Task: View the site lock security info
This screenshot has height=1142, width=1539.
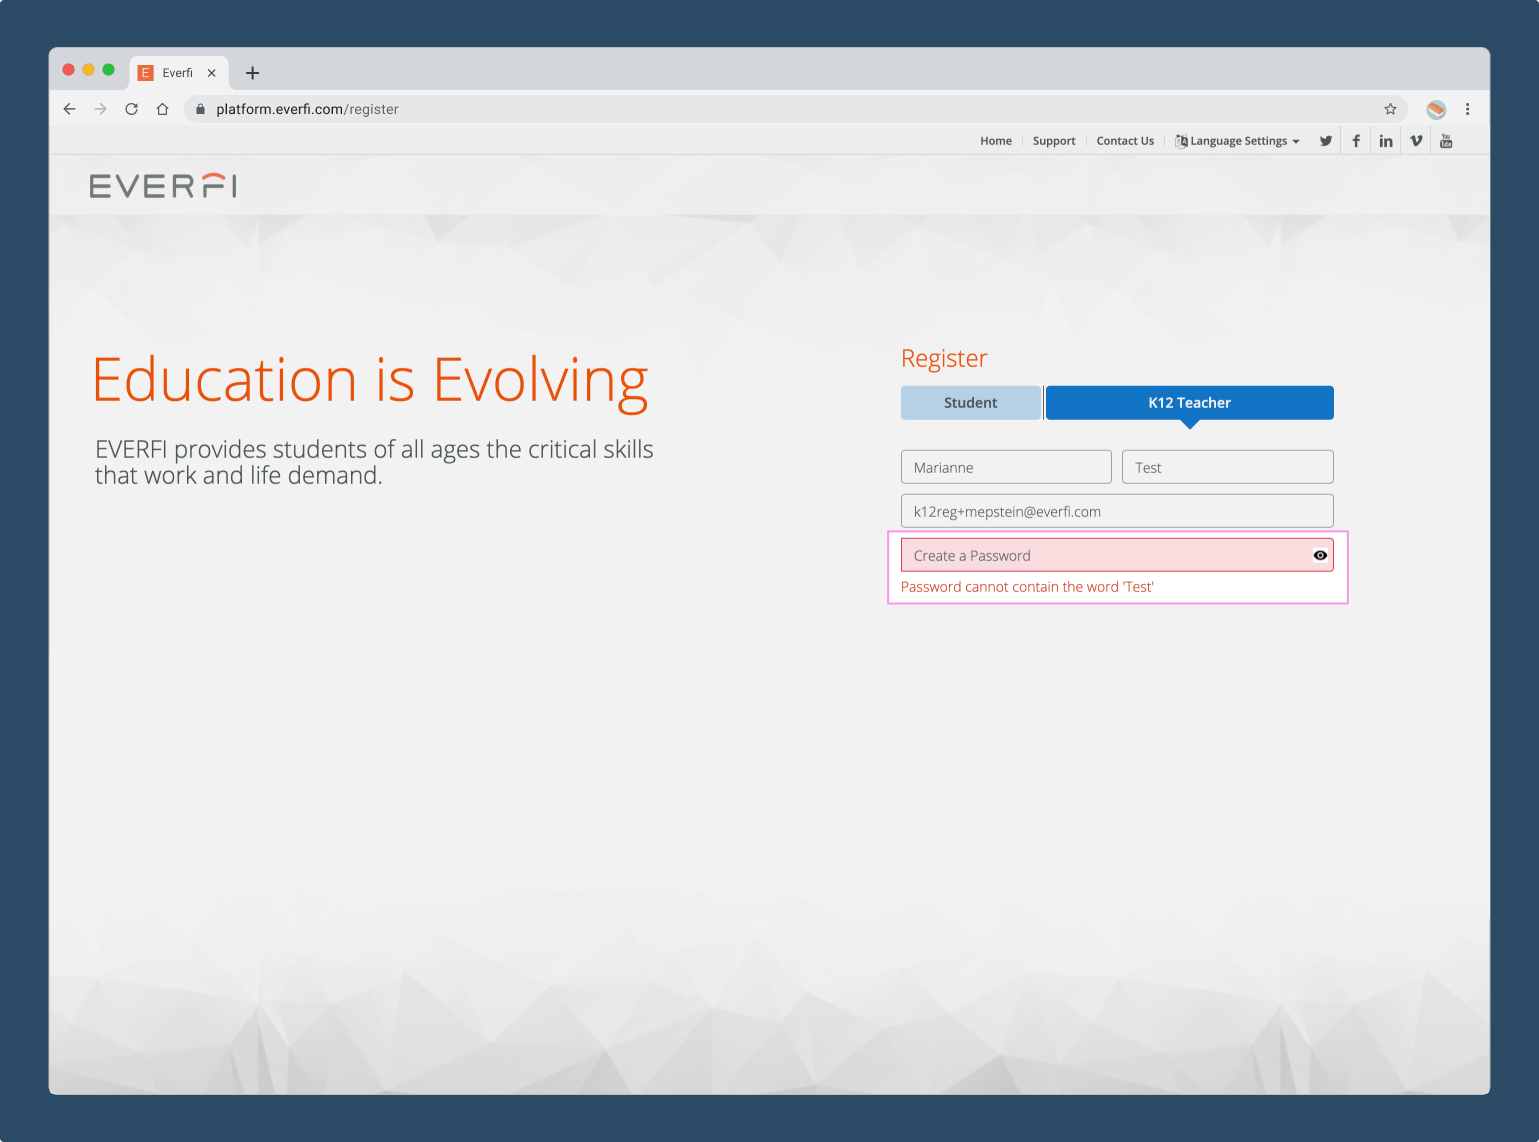Action: [x=200, y=109]
